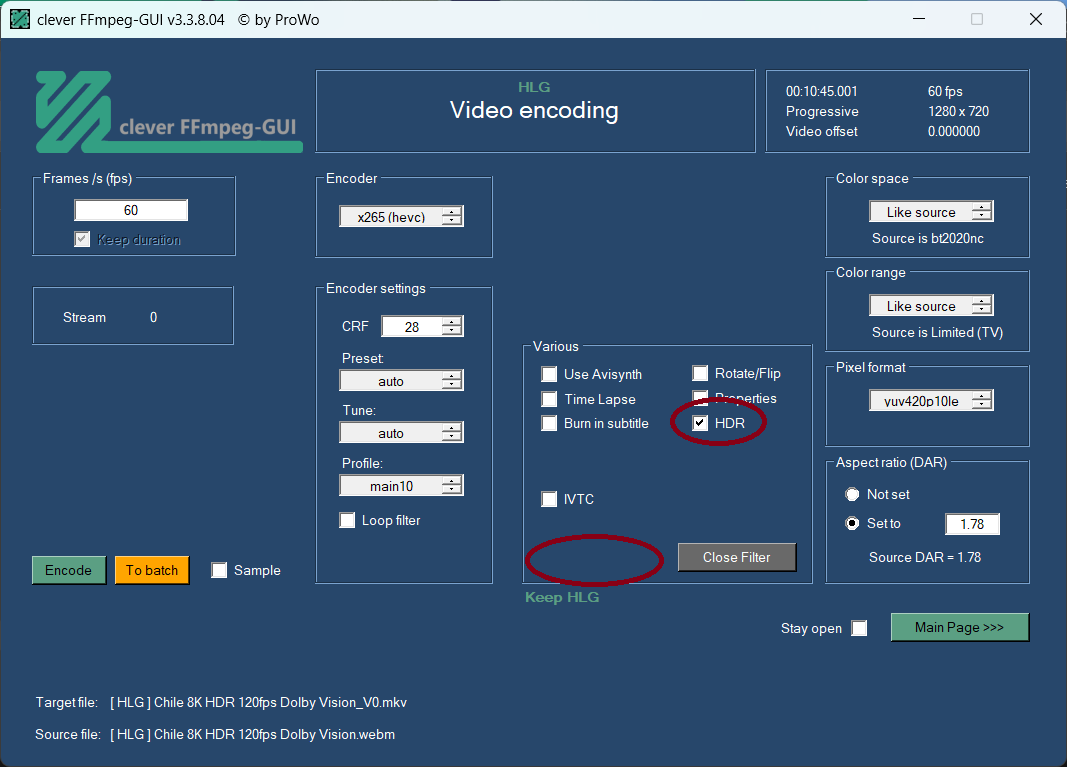The width and height of the screenshot is (1067, 767).
Task: Open the Color space Like source selector
Action: (931, 212)
